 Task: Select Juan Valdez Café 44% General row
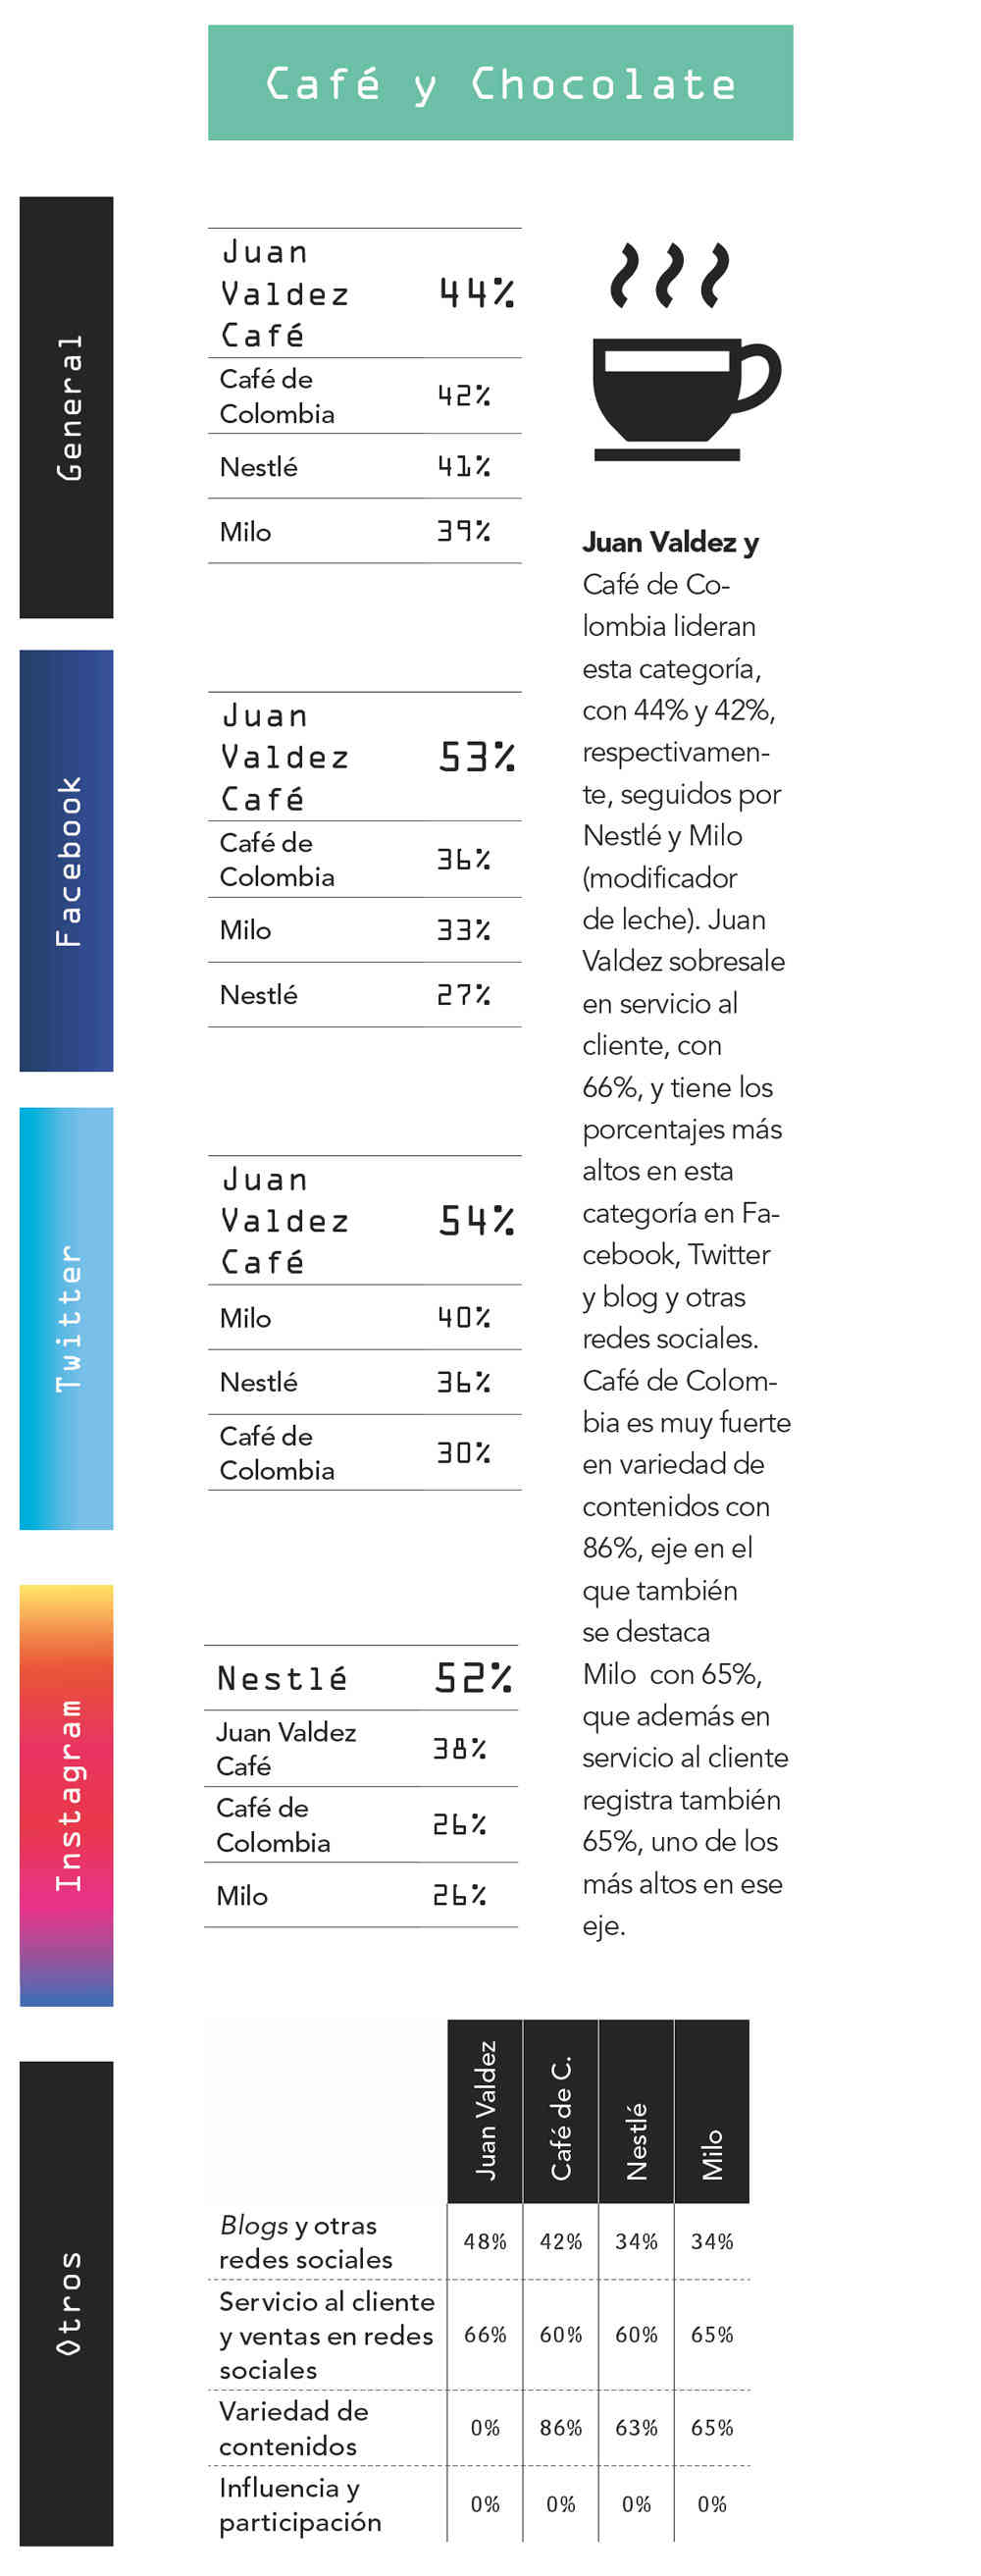[364, 293]
